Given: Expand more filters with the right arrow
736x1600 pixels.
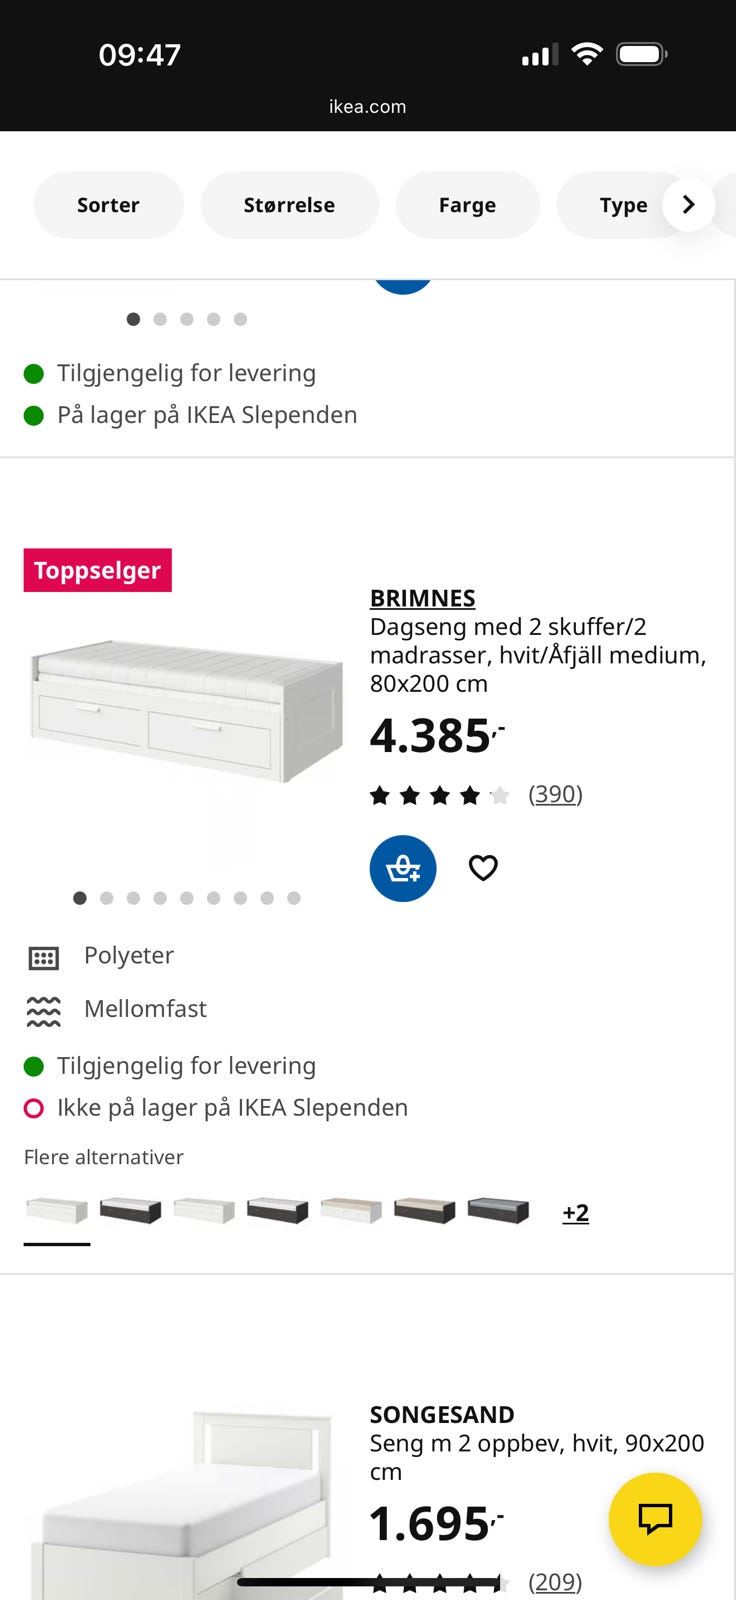Looking at the screenshot, I should 688,204.
